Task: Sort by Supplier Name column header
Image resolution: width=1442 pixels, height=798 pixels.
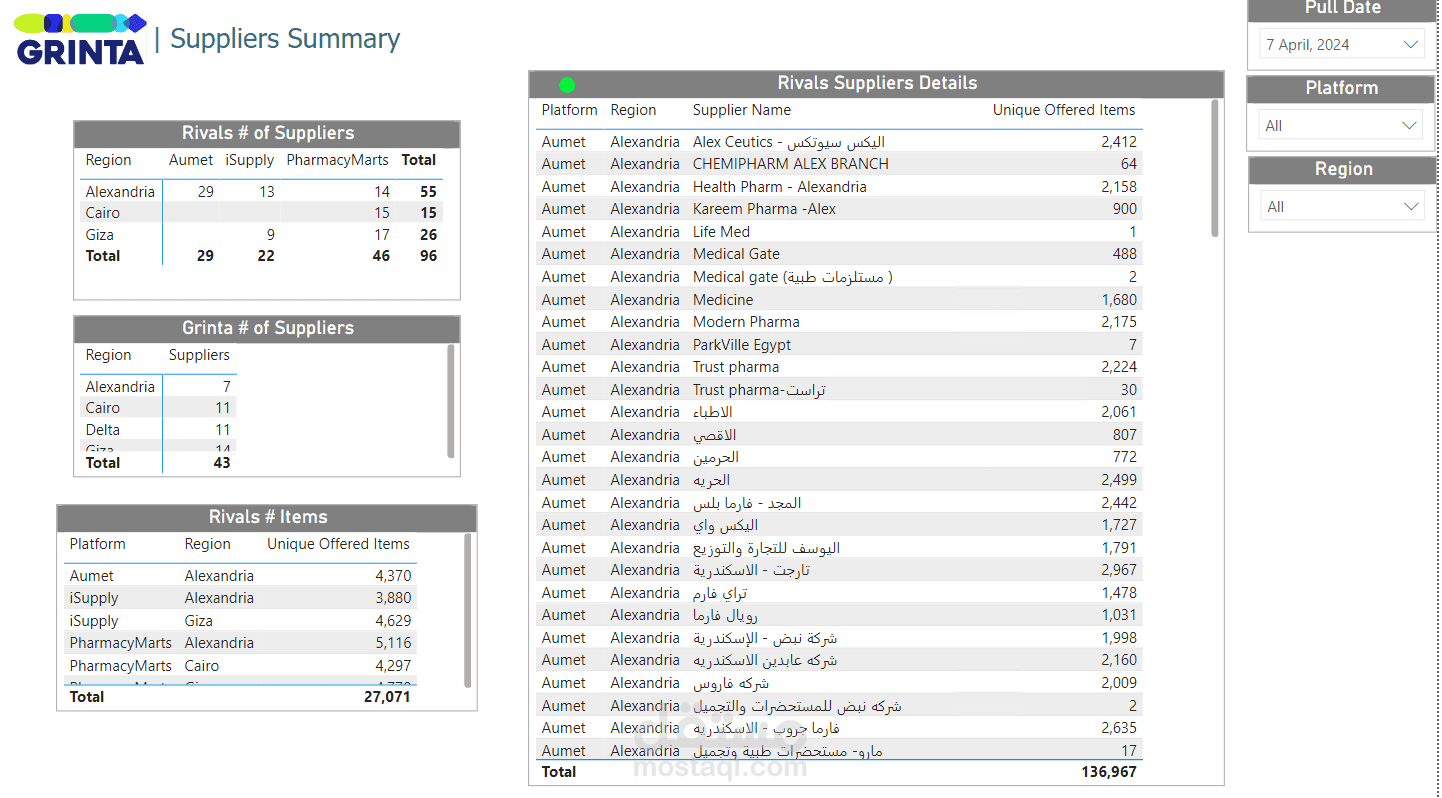Action: tap(741, 110)
